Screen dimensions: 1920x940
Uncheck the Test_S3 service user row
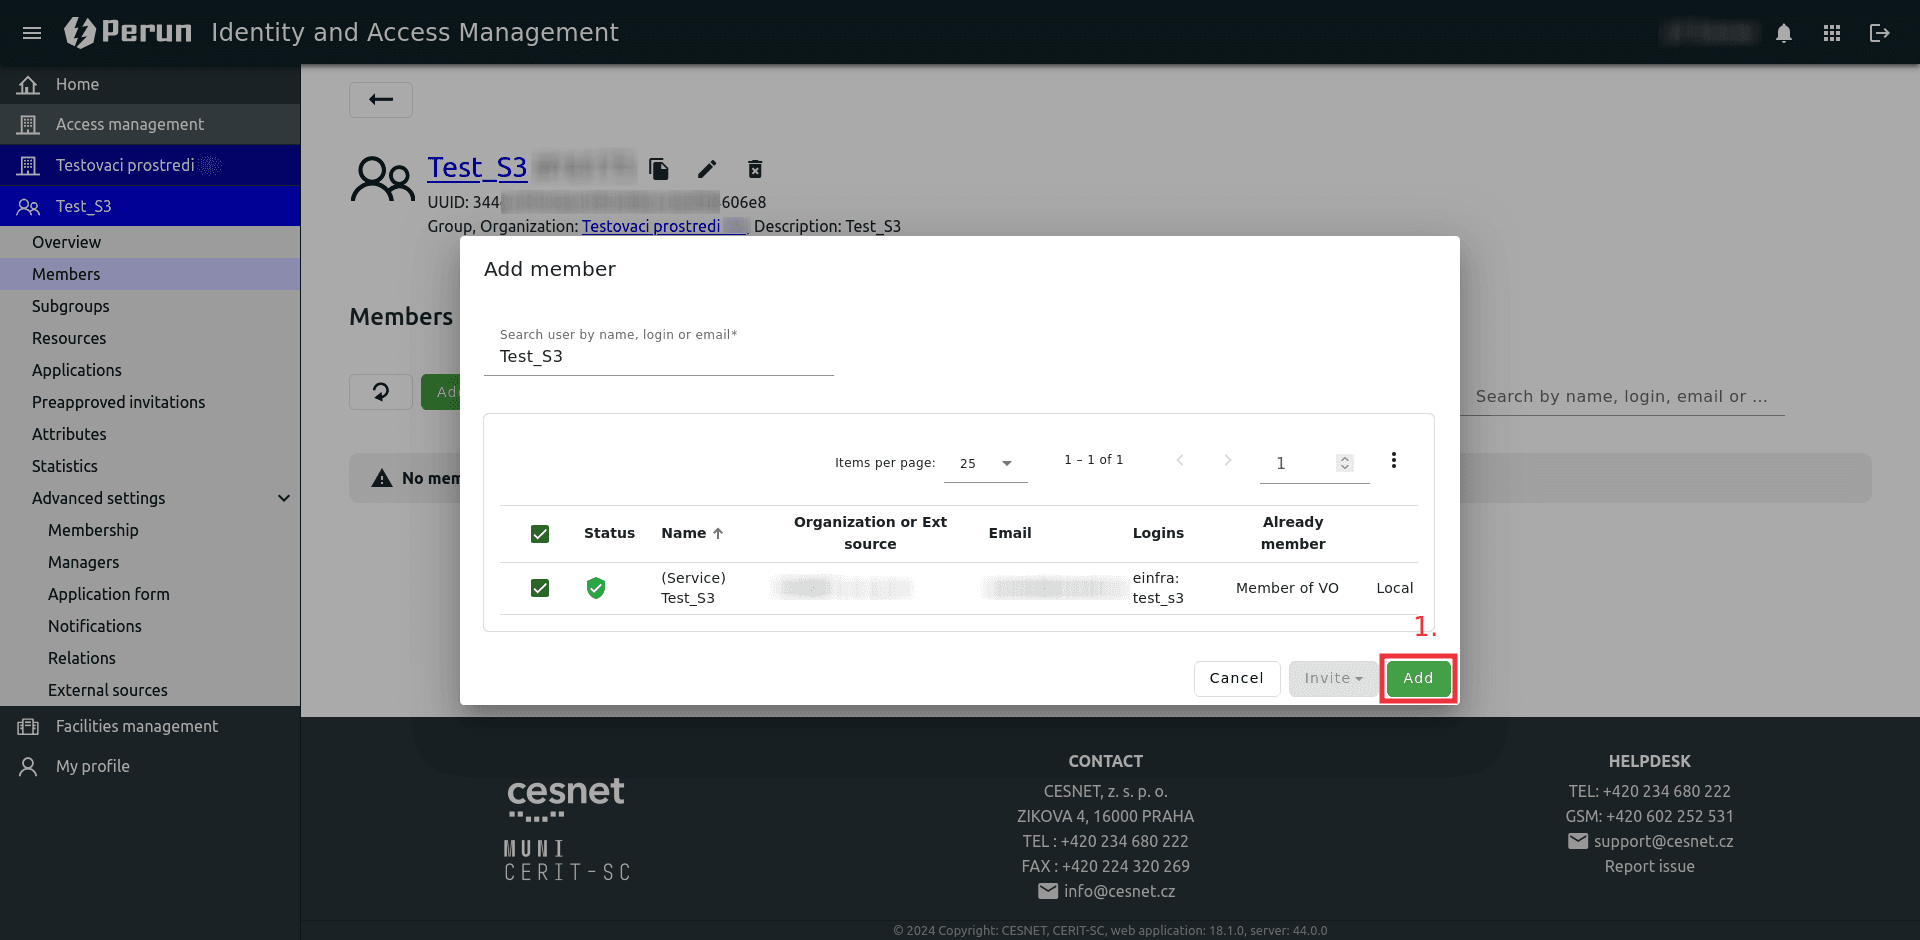(540, 588)
